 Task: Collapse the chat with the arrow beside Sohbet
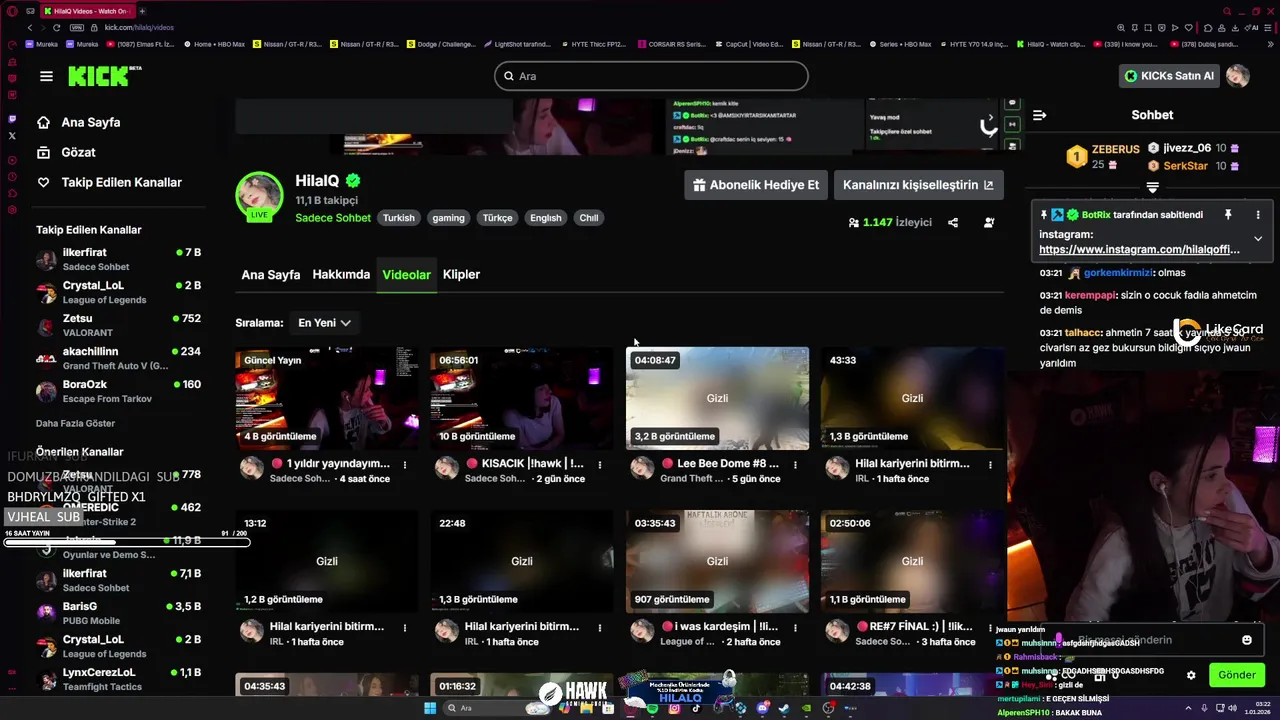(1039, 115)
